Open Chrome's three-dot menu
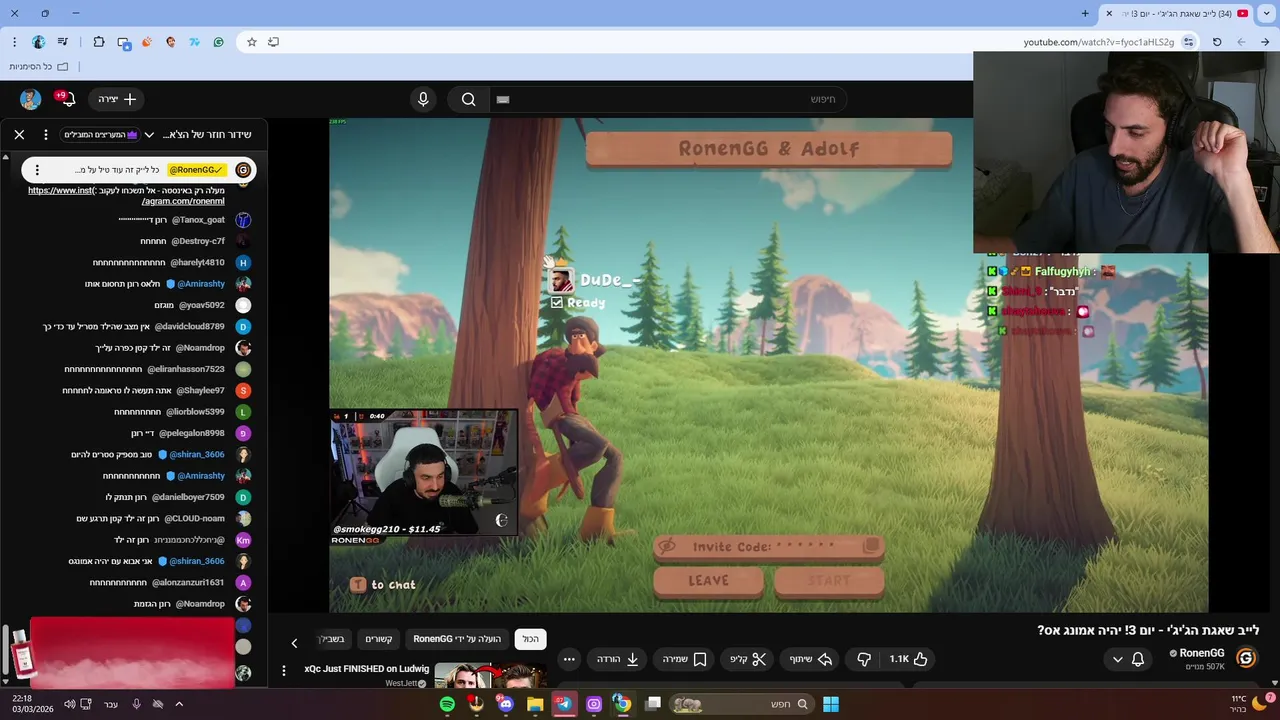Viewport: 1280px width, 720px height. 14,42
